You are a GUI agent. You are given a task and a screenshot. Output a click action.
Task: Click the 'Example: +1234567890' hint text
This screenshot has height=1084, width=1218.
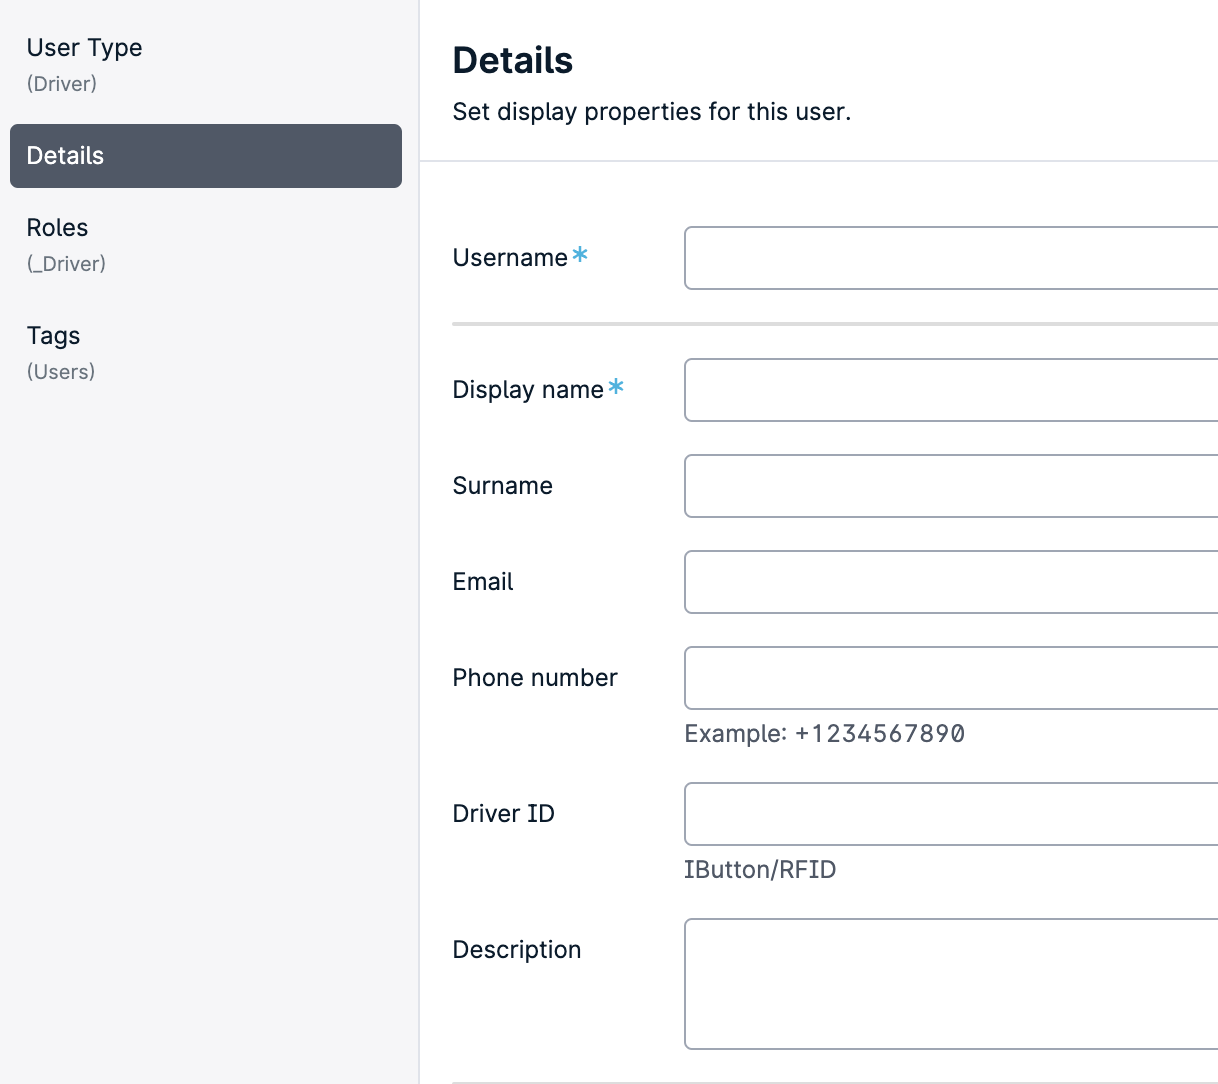click(x=825, y=734)
